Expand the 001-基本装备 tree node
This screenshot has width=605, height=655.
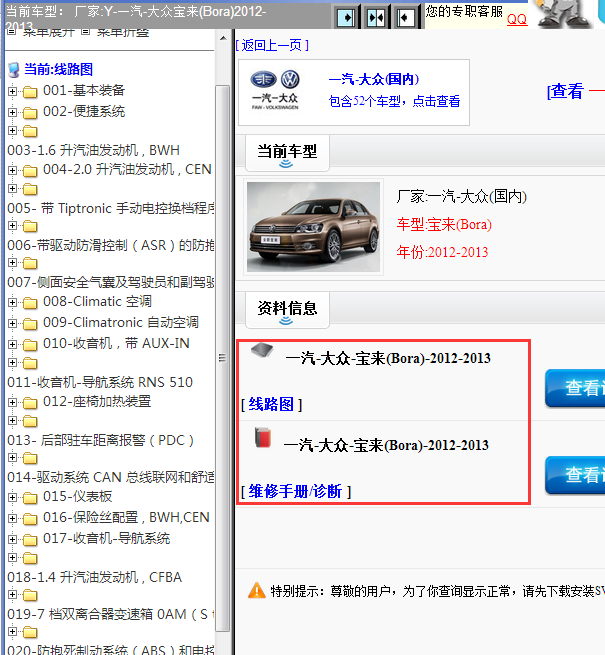pos(13,91)
